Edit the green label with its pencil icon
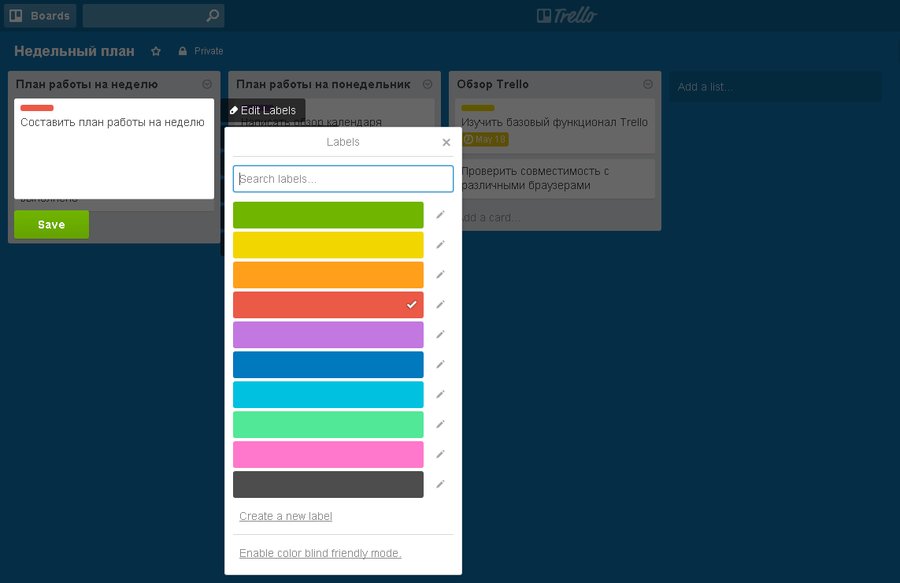 point(440,215)
